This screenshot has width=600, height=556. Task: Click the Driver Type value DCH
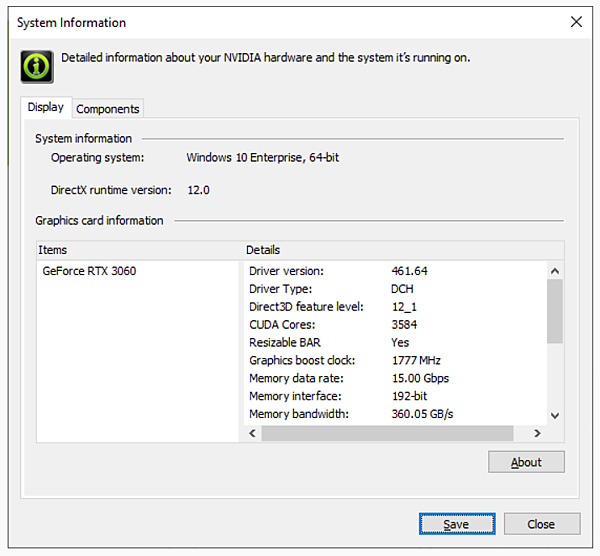pos(402,289)
